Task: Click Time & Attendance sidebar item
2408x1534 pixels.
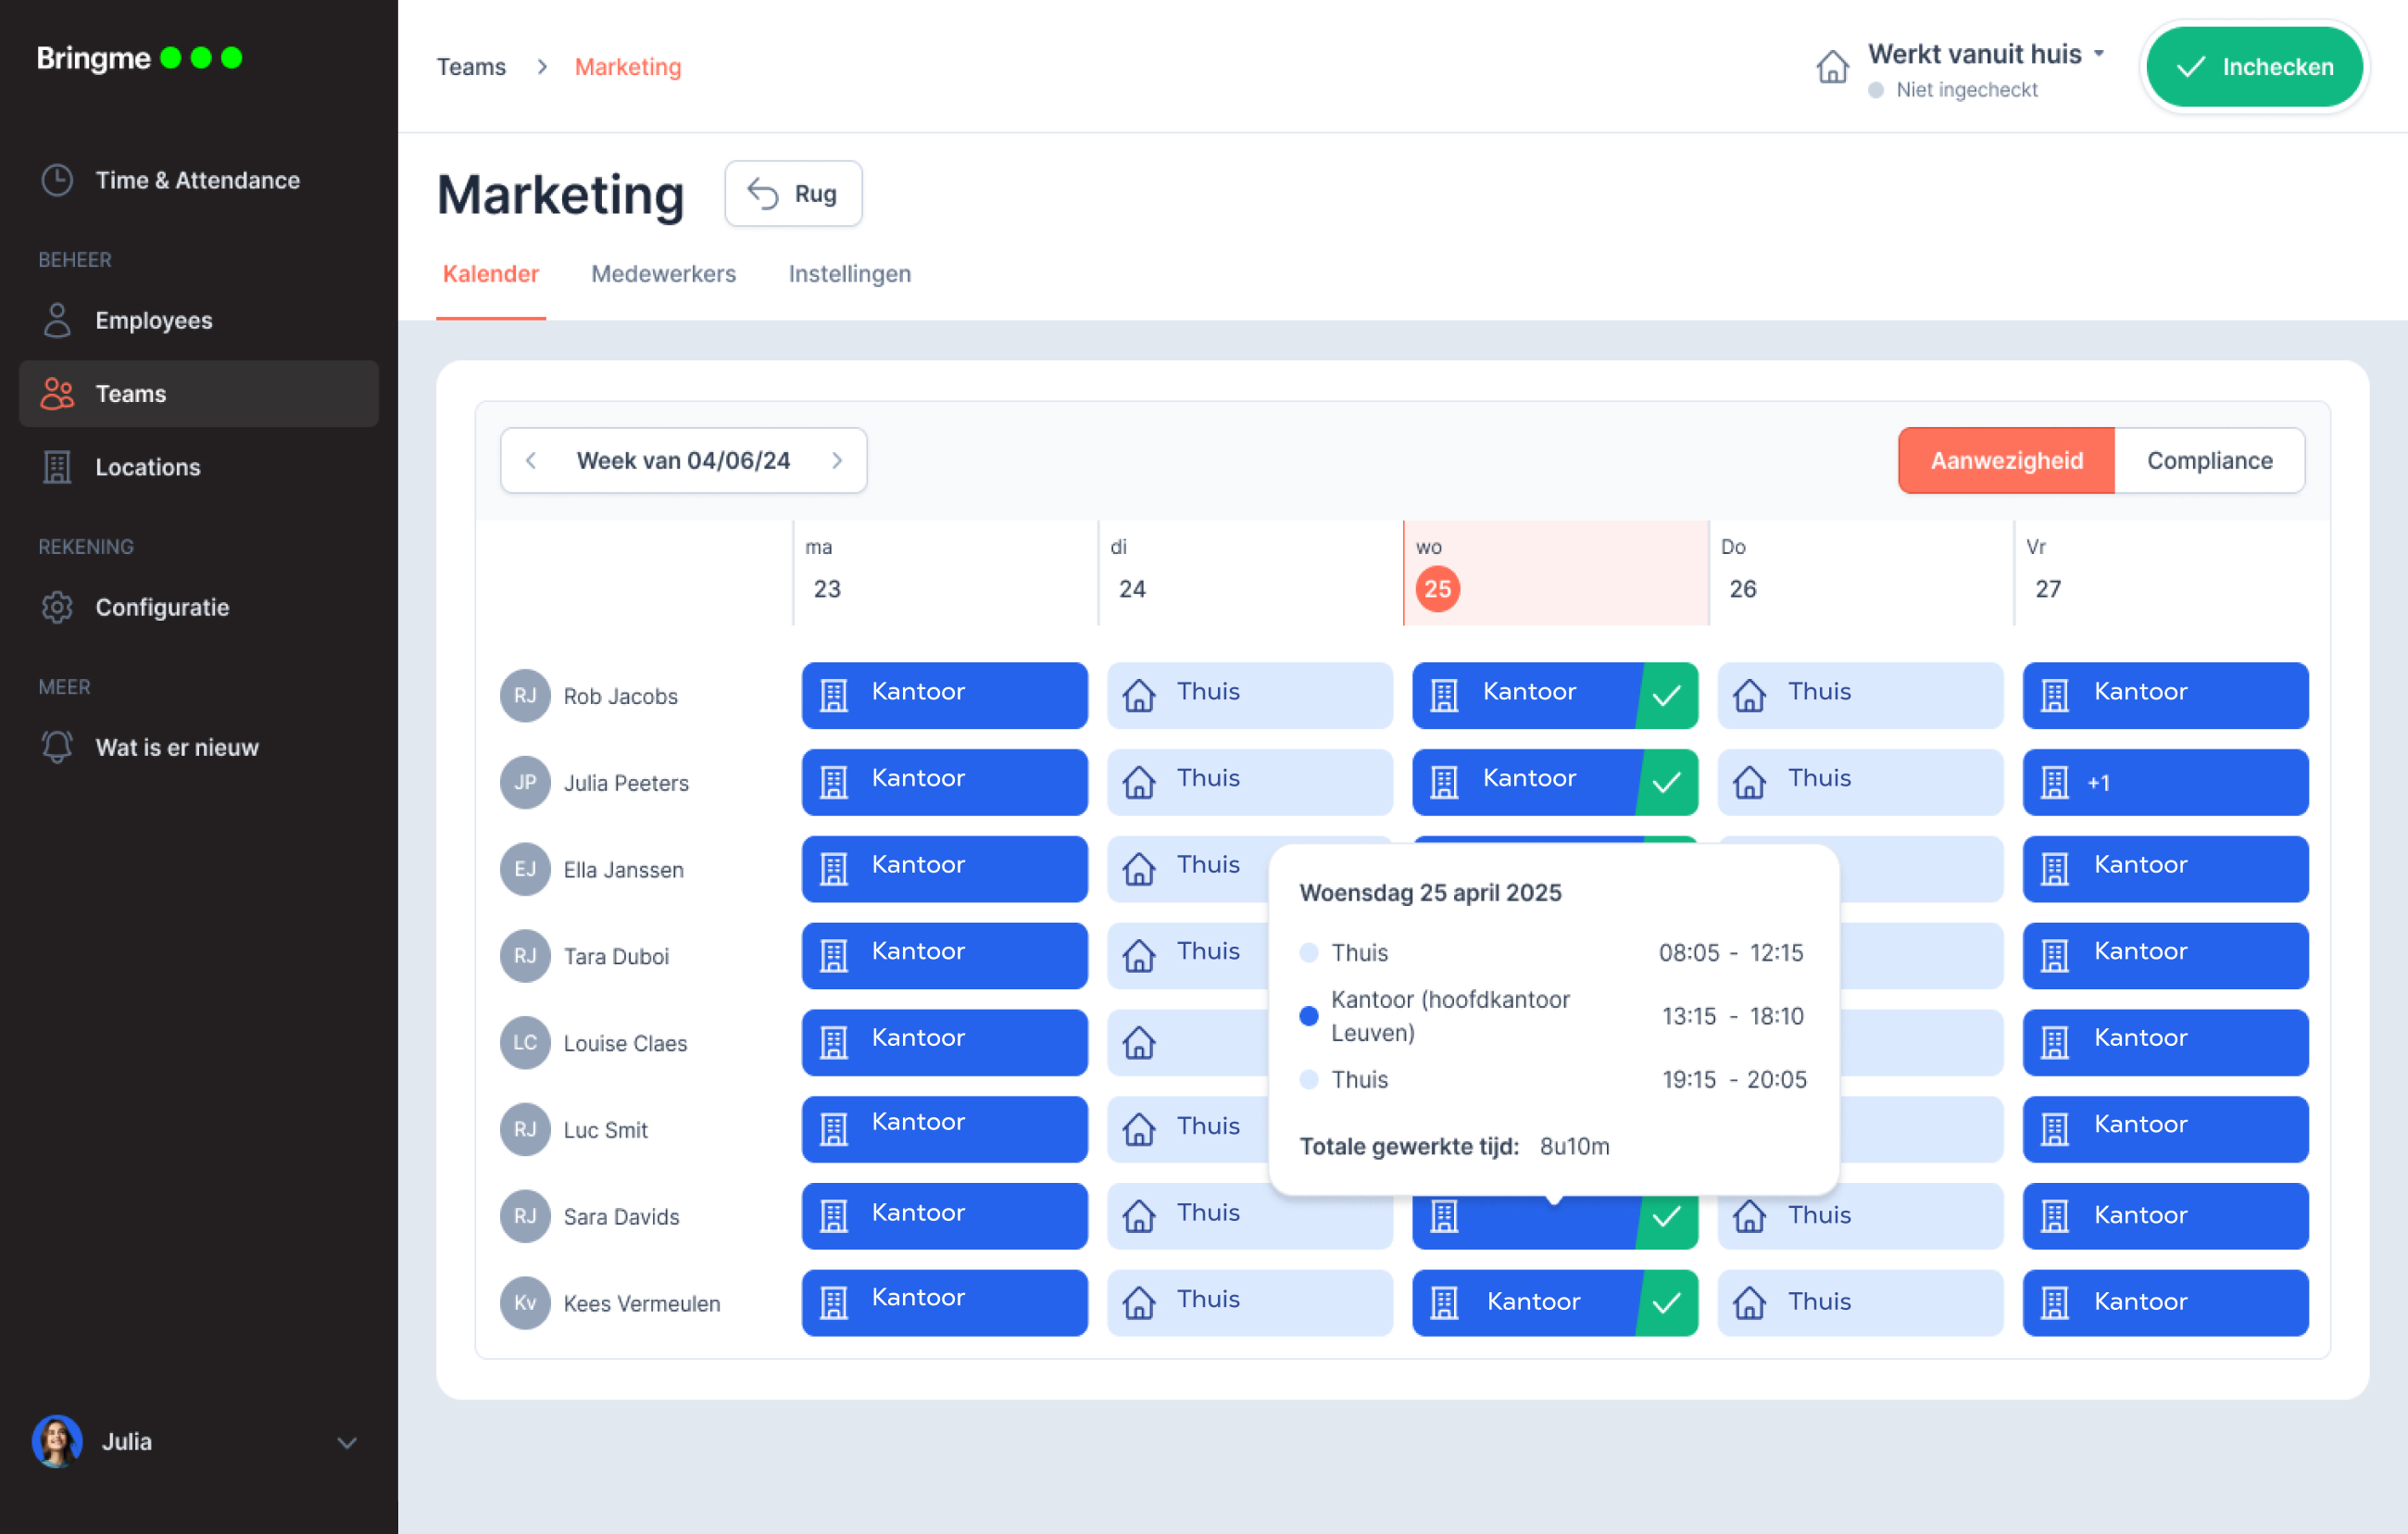Action: [198, 180]
